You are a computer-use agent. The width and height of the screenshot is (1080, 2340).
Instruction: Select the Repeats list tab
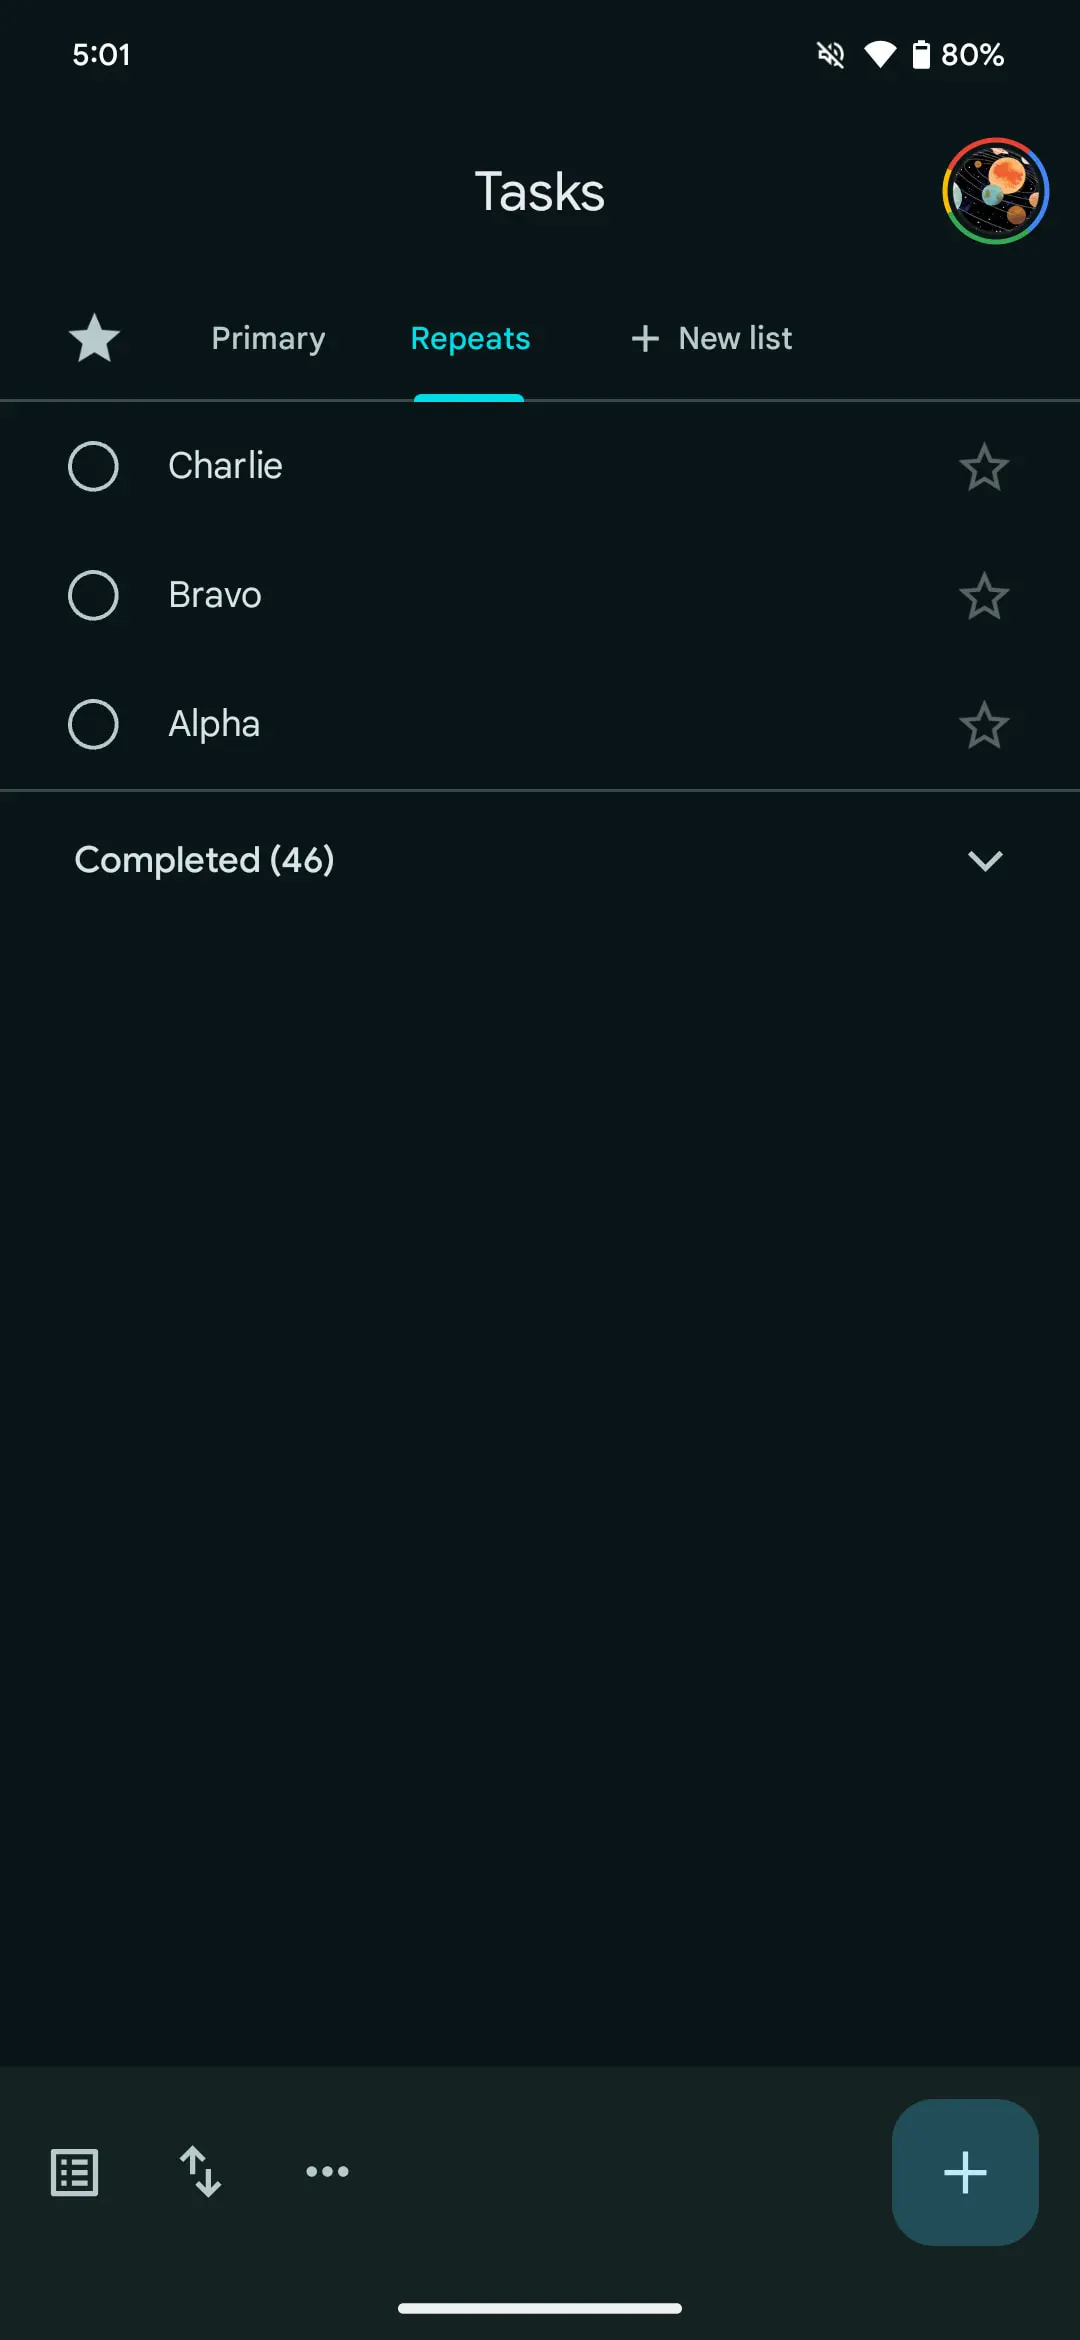tap(470, 339)
